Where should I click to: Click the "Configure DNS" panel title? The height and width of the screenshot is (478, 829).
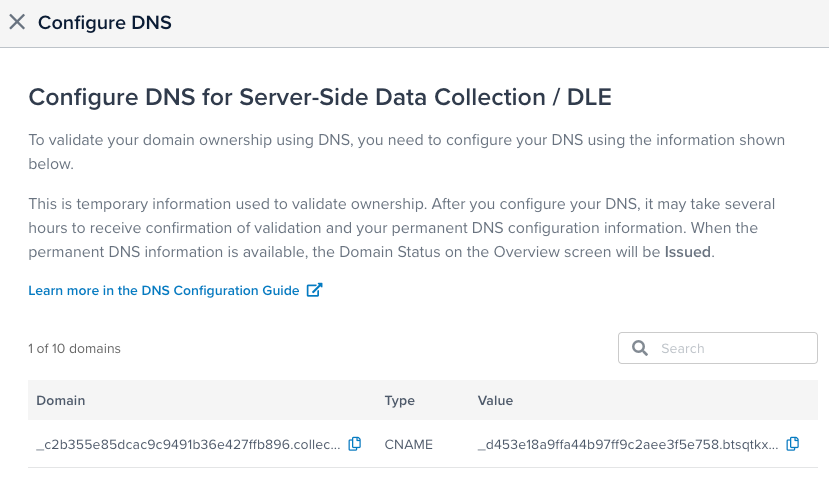[x=104, y=22]
